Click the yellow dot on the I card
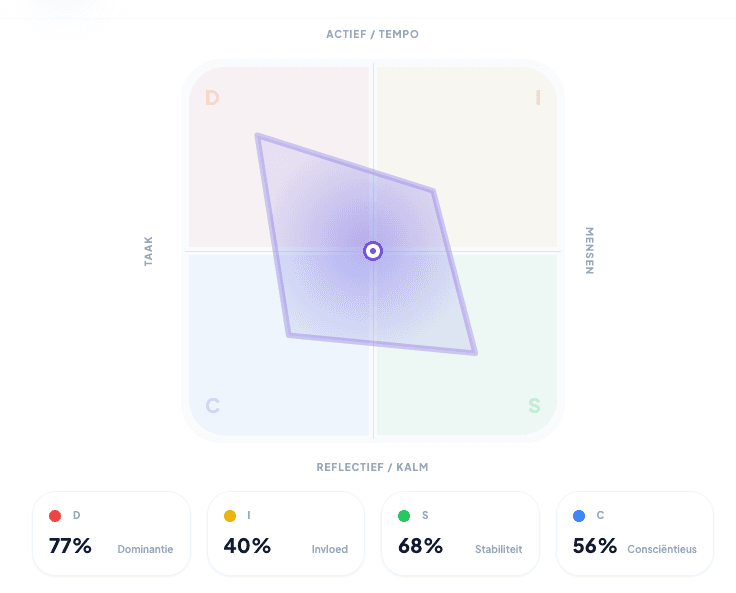The width and height of the screenshot is (736, 593). [x=230, y=516]
